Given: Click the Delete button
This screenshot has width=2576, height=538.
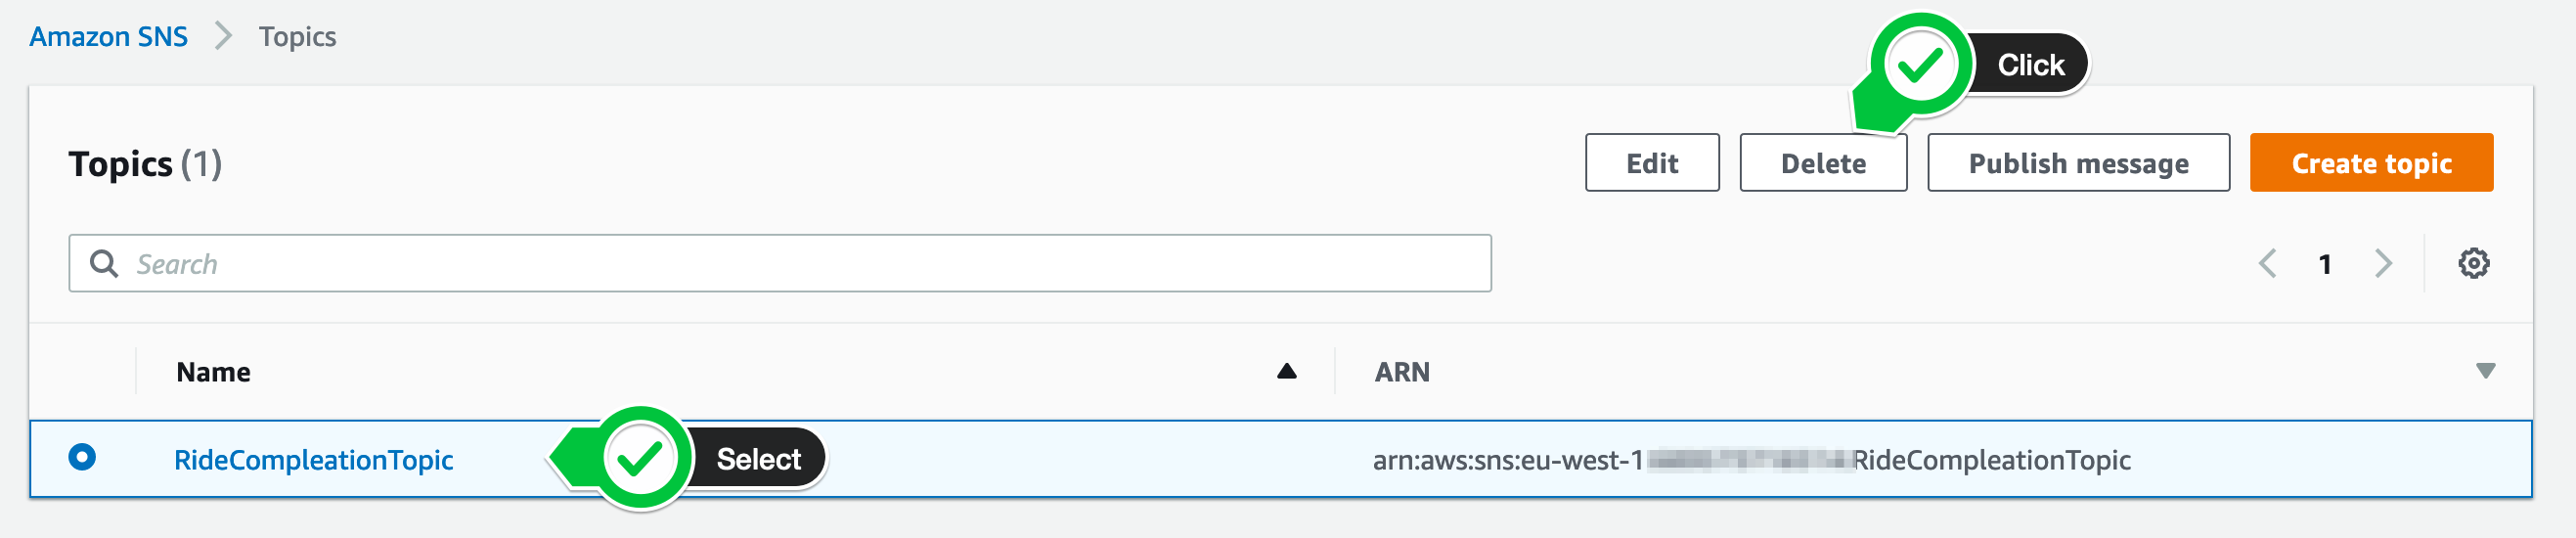Looking at the screenshot, I should [1822, 162].
